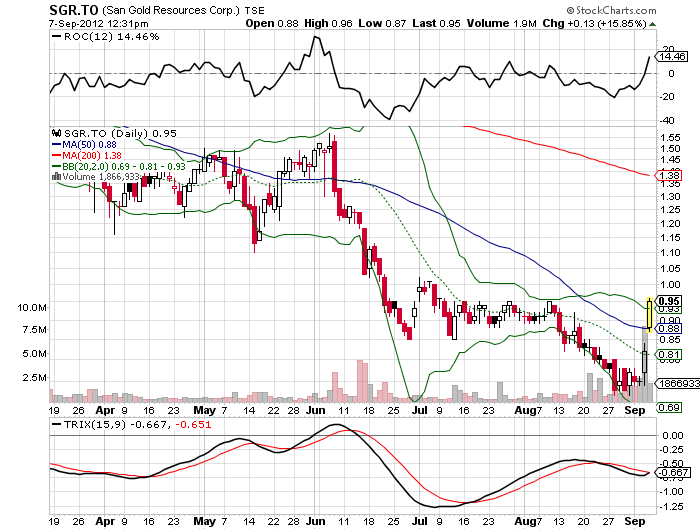Click the 'Low 0.87' value
This screenshot has width=700, height=530.
(382, 24)
